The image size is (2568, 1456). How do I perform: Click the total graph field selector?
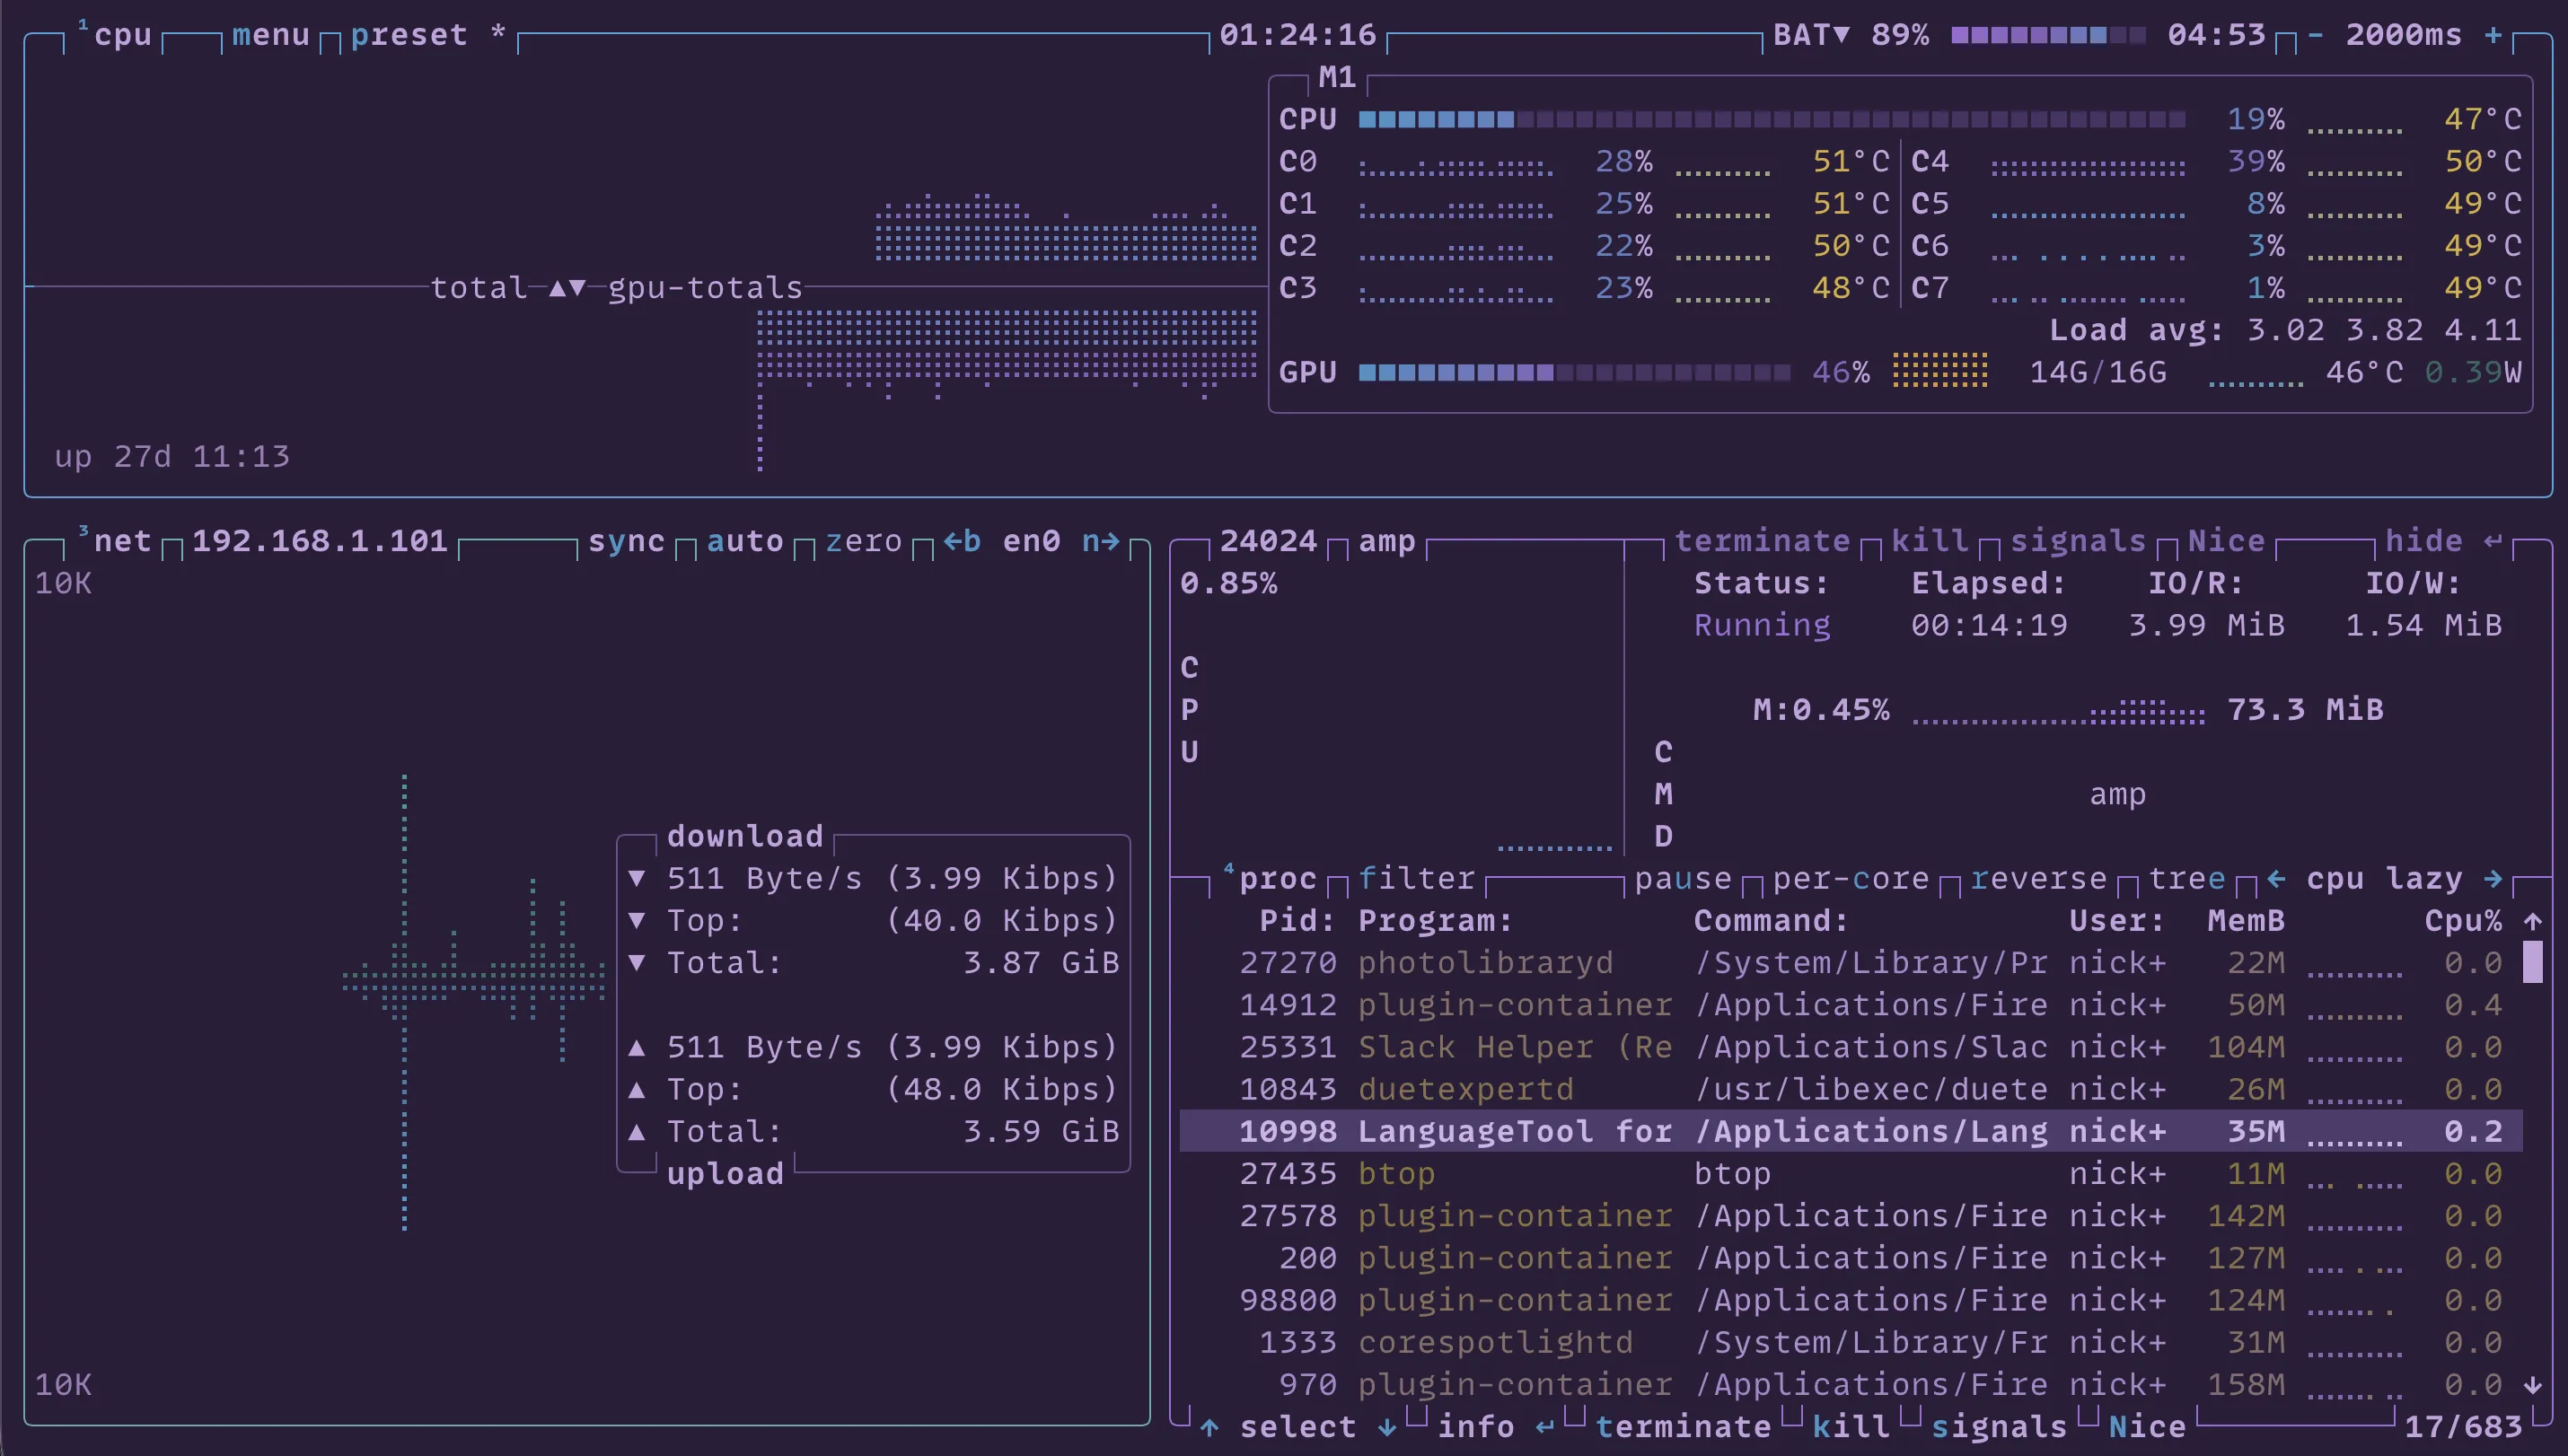pos(478,288)
